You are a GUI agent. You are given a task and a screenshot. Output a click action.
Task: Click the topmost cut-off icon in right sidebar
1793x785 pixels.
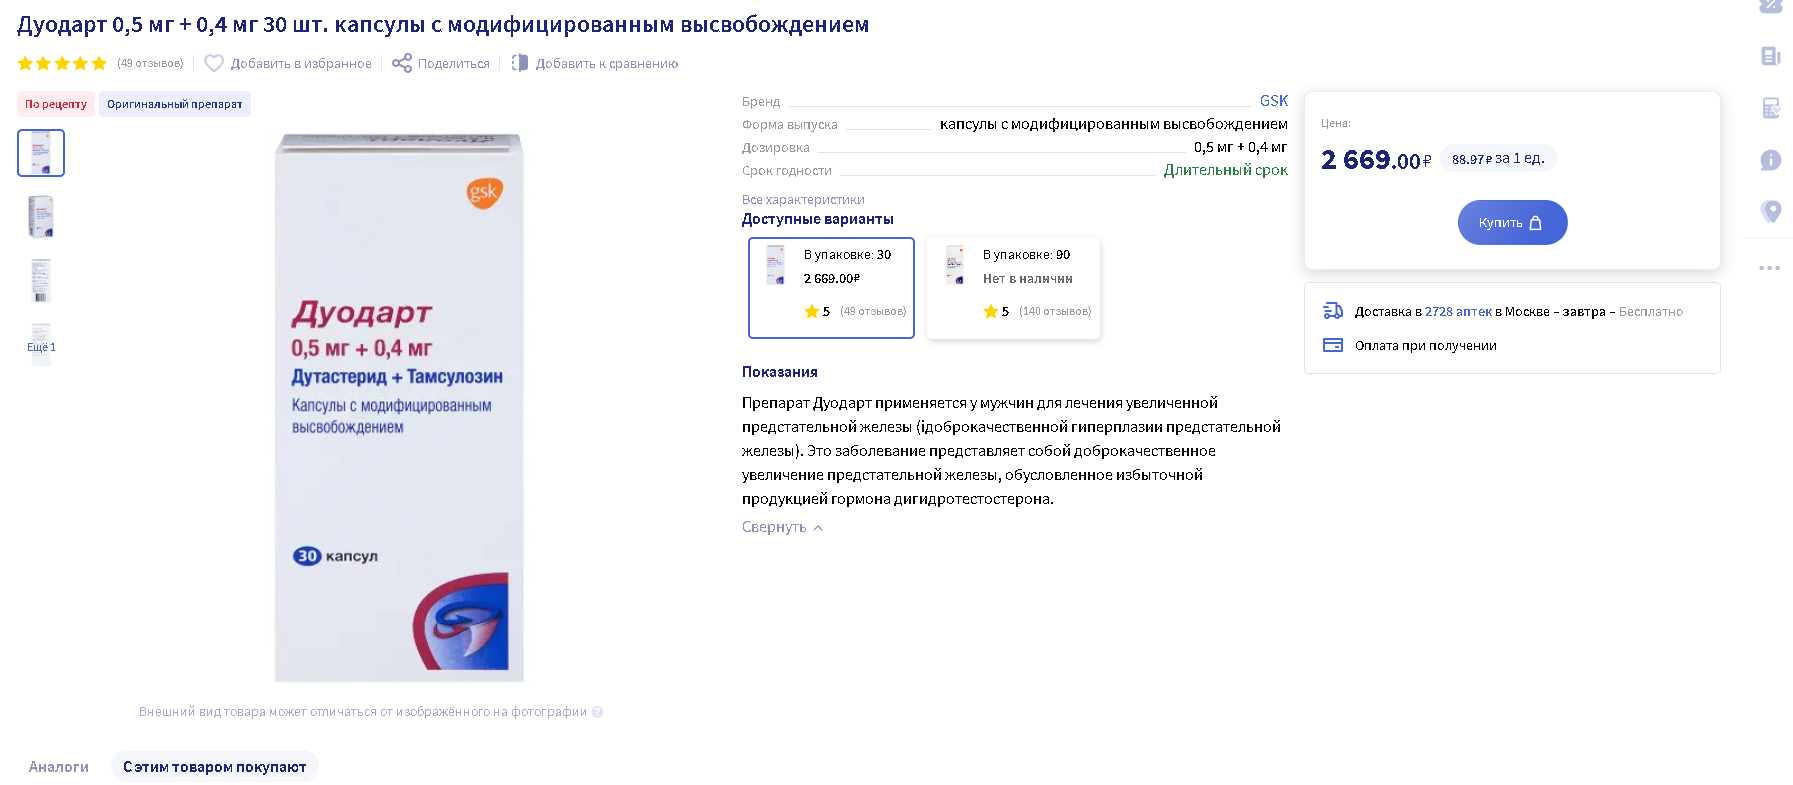pyautogui.click(x=1771, y=6)
